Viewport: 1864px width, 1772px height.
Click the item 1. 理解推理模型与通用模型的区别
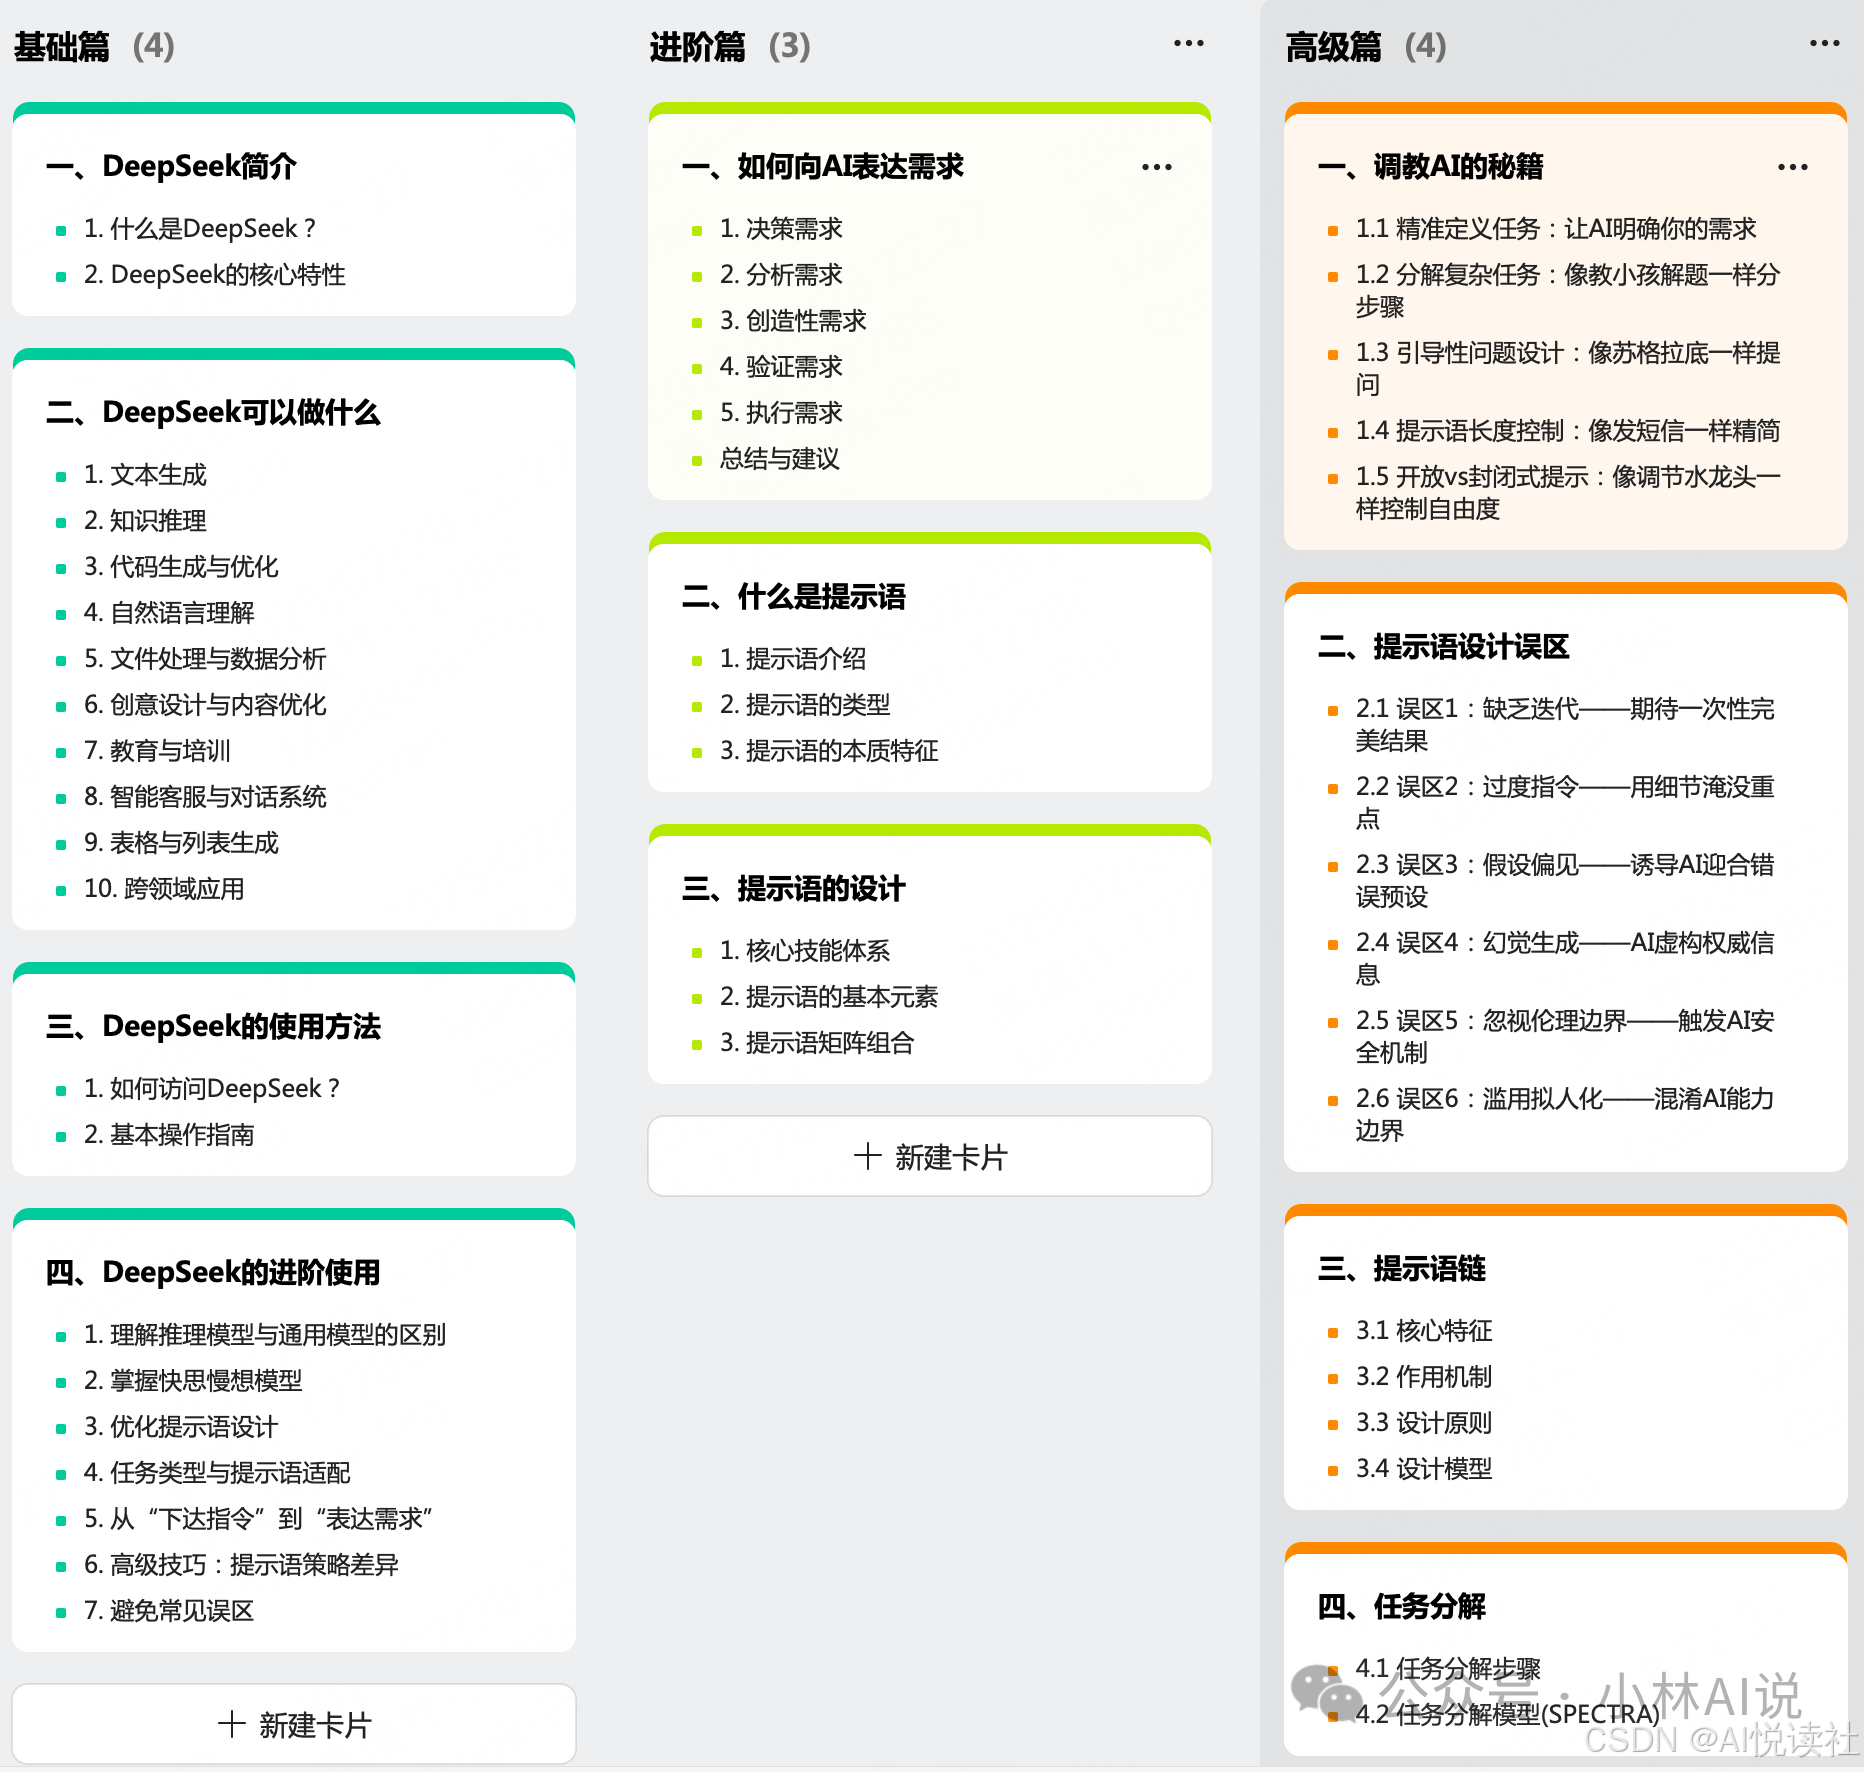click(x=265, y=1335)
